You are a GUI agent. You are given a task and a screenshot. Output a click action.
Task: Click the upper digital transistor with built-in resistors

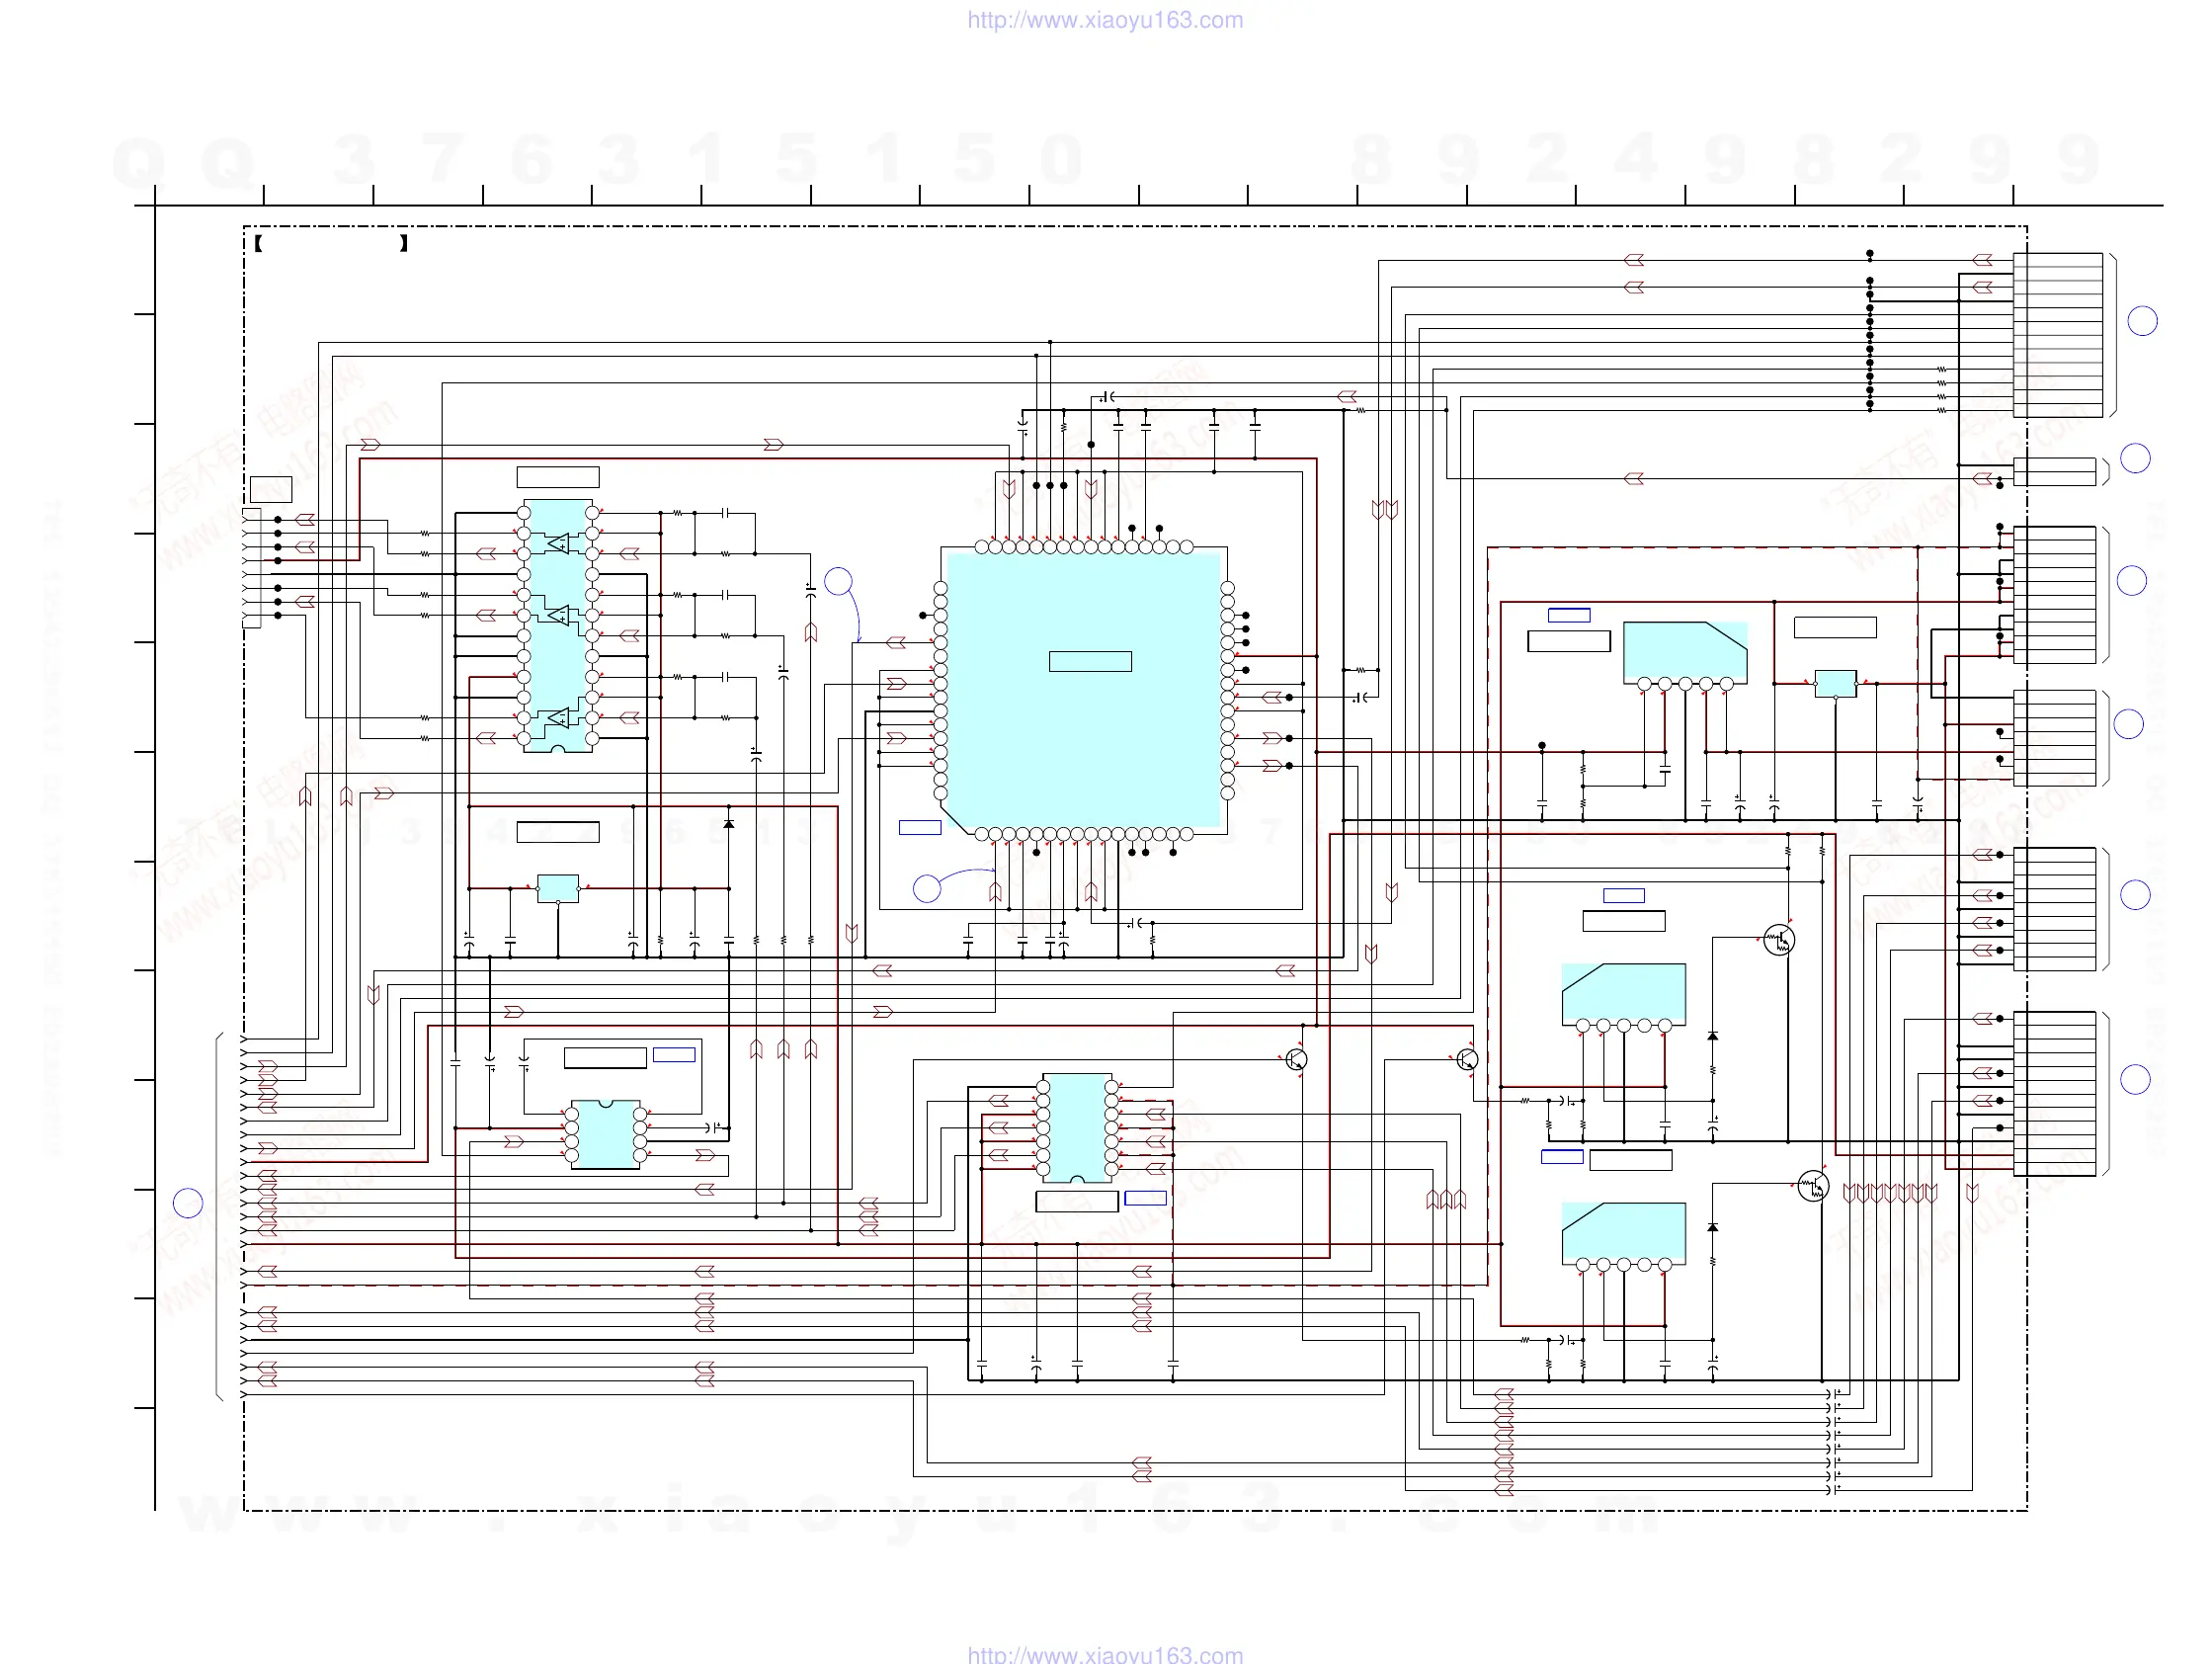coord(1778,940)
